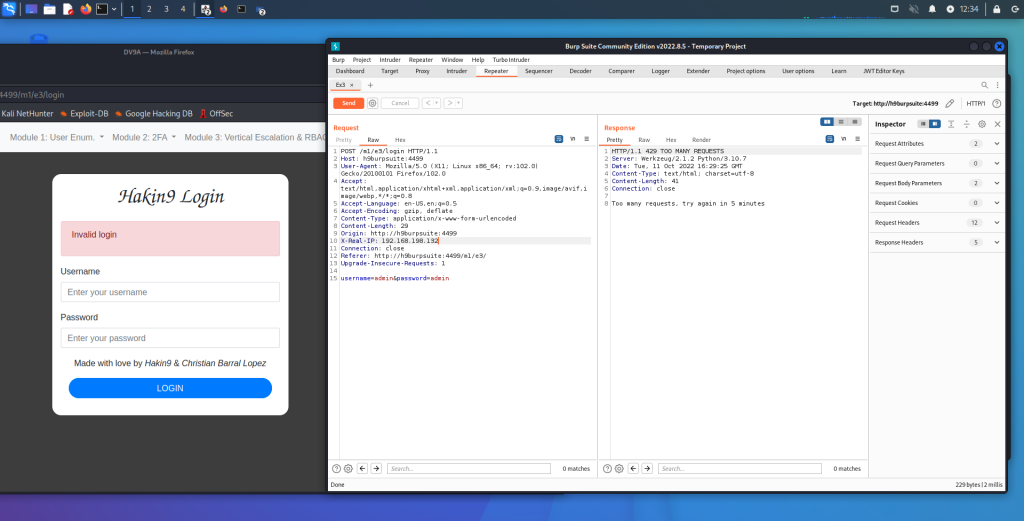Add a new Repeater tab with plus
Image resolution: width=1024 pixels, height=521 pixels.
click(370, 85)
